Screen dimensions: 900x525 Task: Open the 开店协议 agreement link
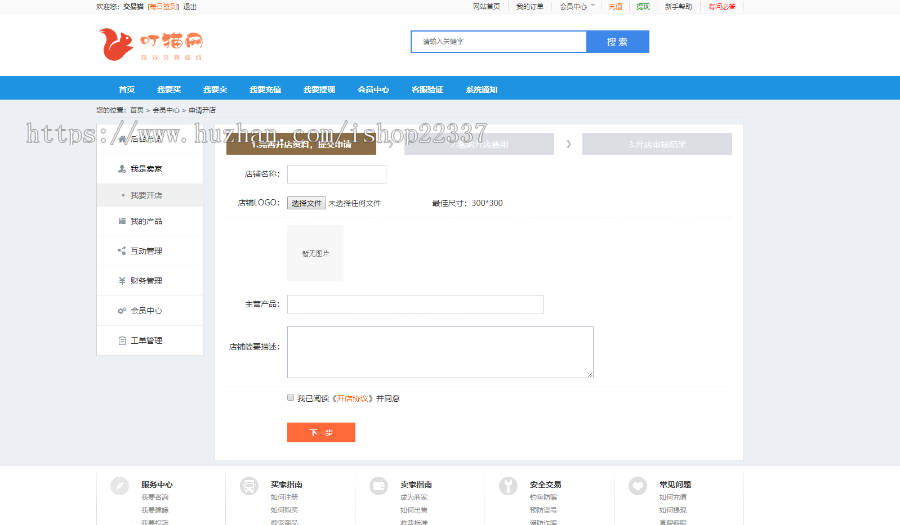pos(352,398)
